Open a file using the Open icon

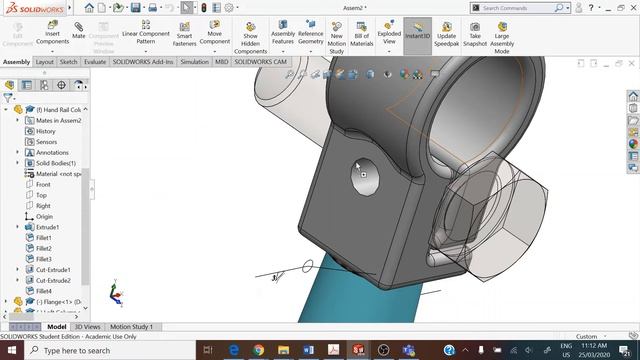click(118, 7)
